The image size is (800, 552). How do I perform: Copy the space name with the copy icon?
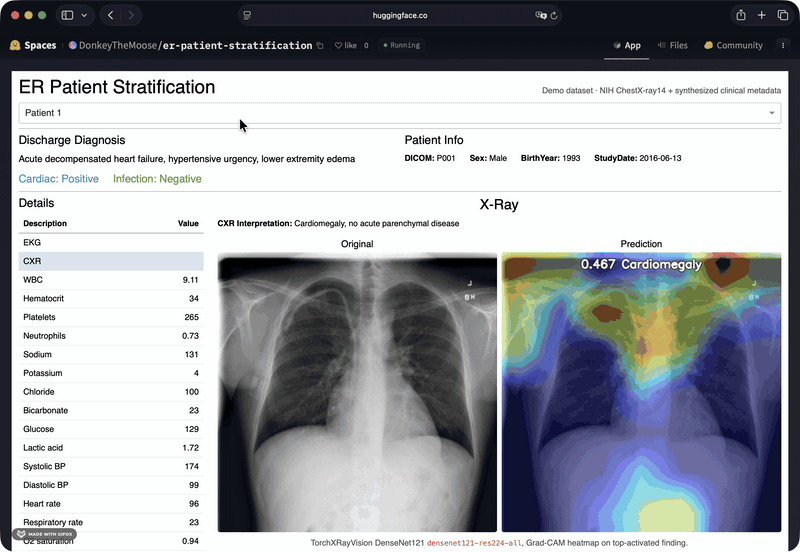pos(320,45)
